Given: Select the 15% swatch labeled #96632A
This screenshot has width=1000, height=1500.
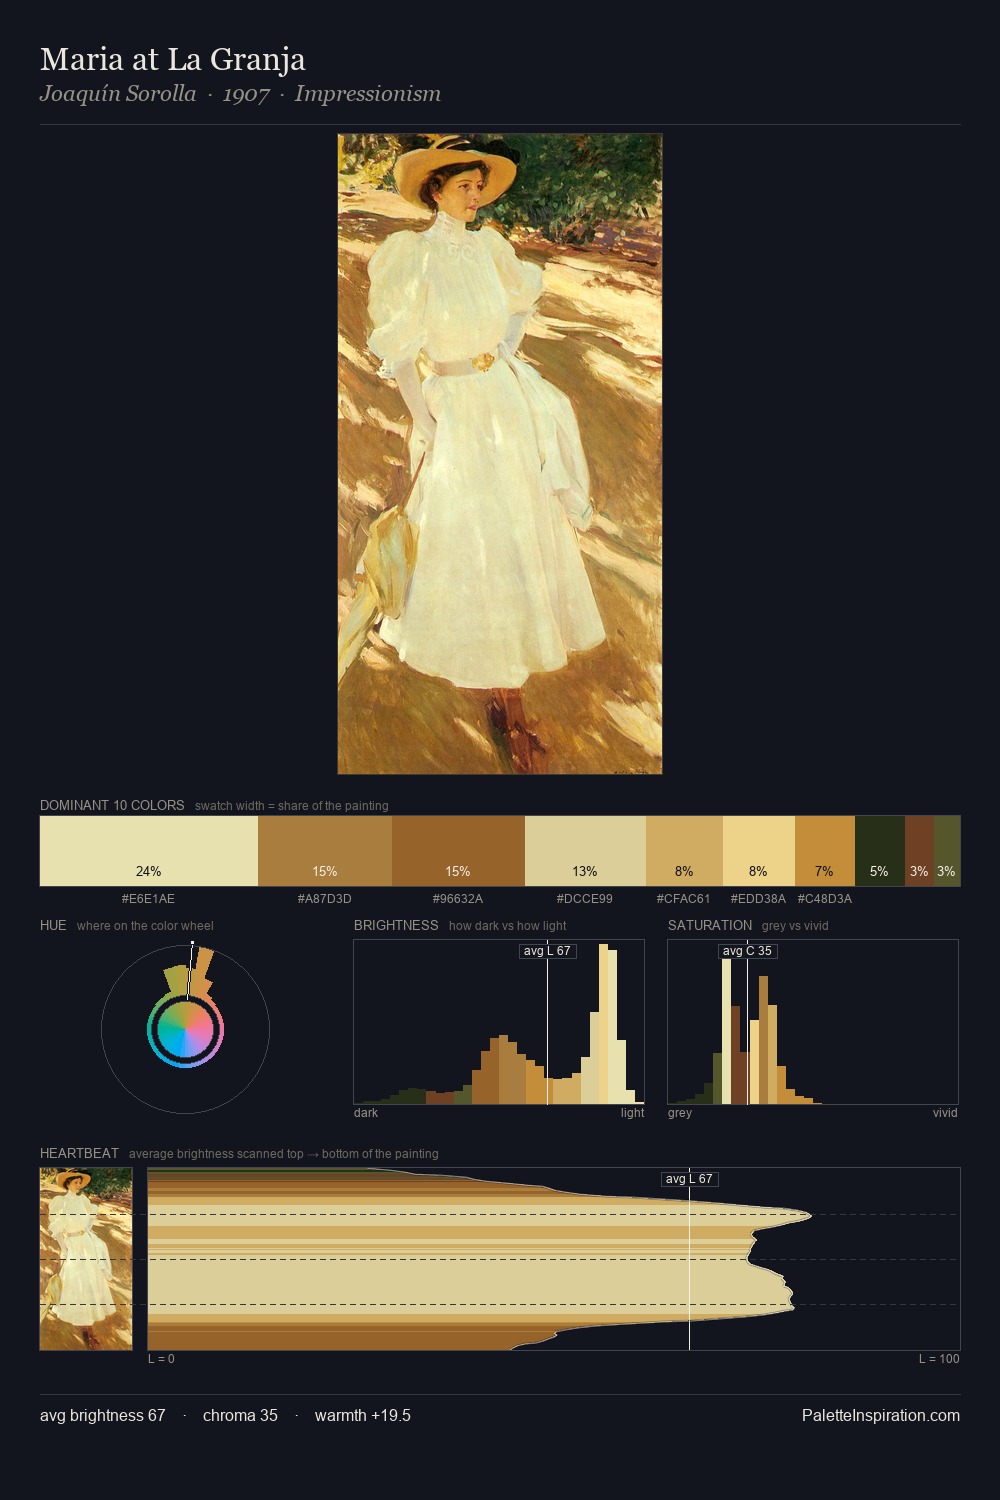Looking at the screenshot, I should (458, 851).
